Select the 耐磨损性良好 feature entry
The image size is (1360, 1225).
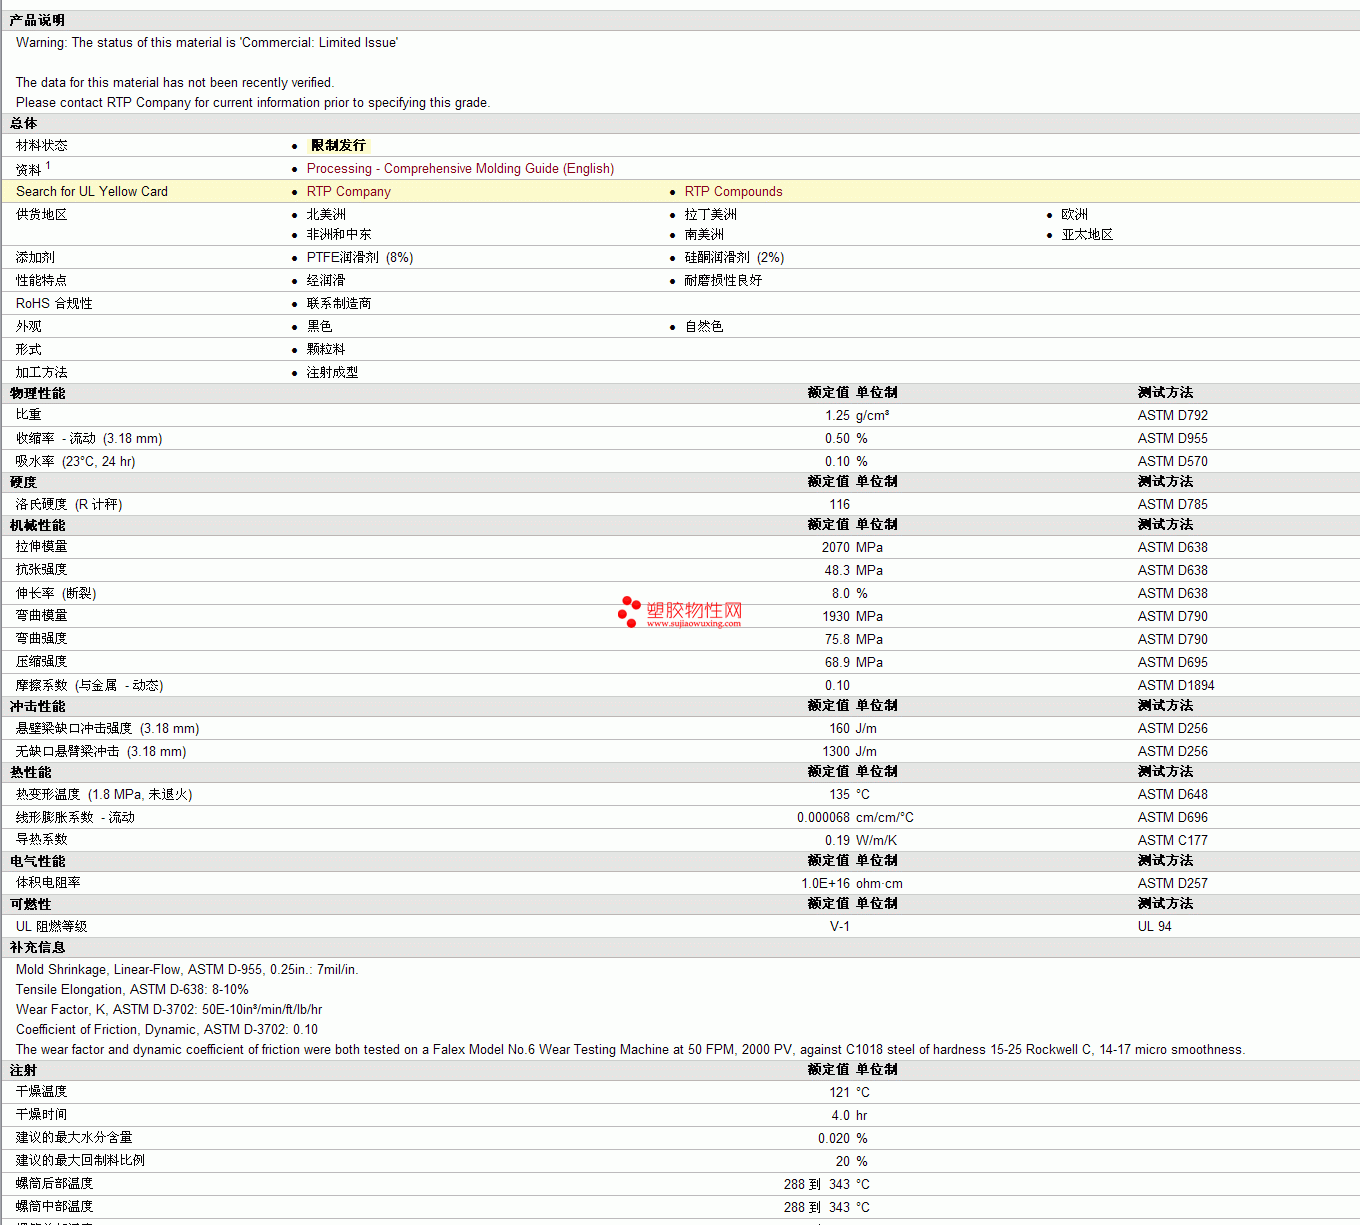723,281
